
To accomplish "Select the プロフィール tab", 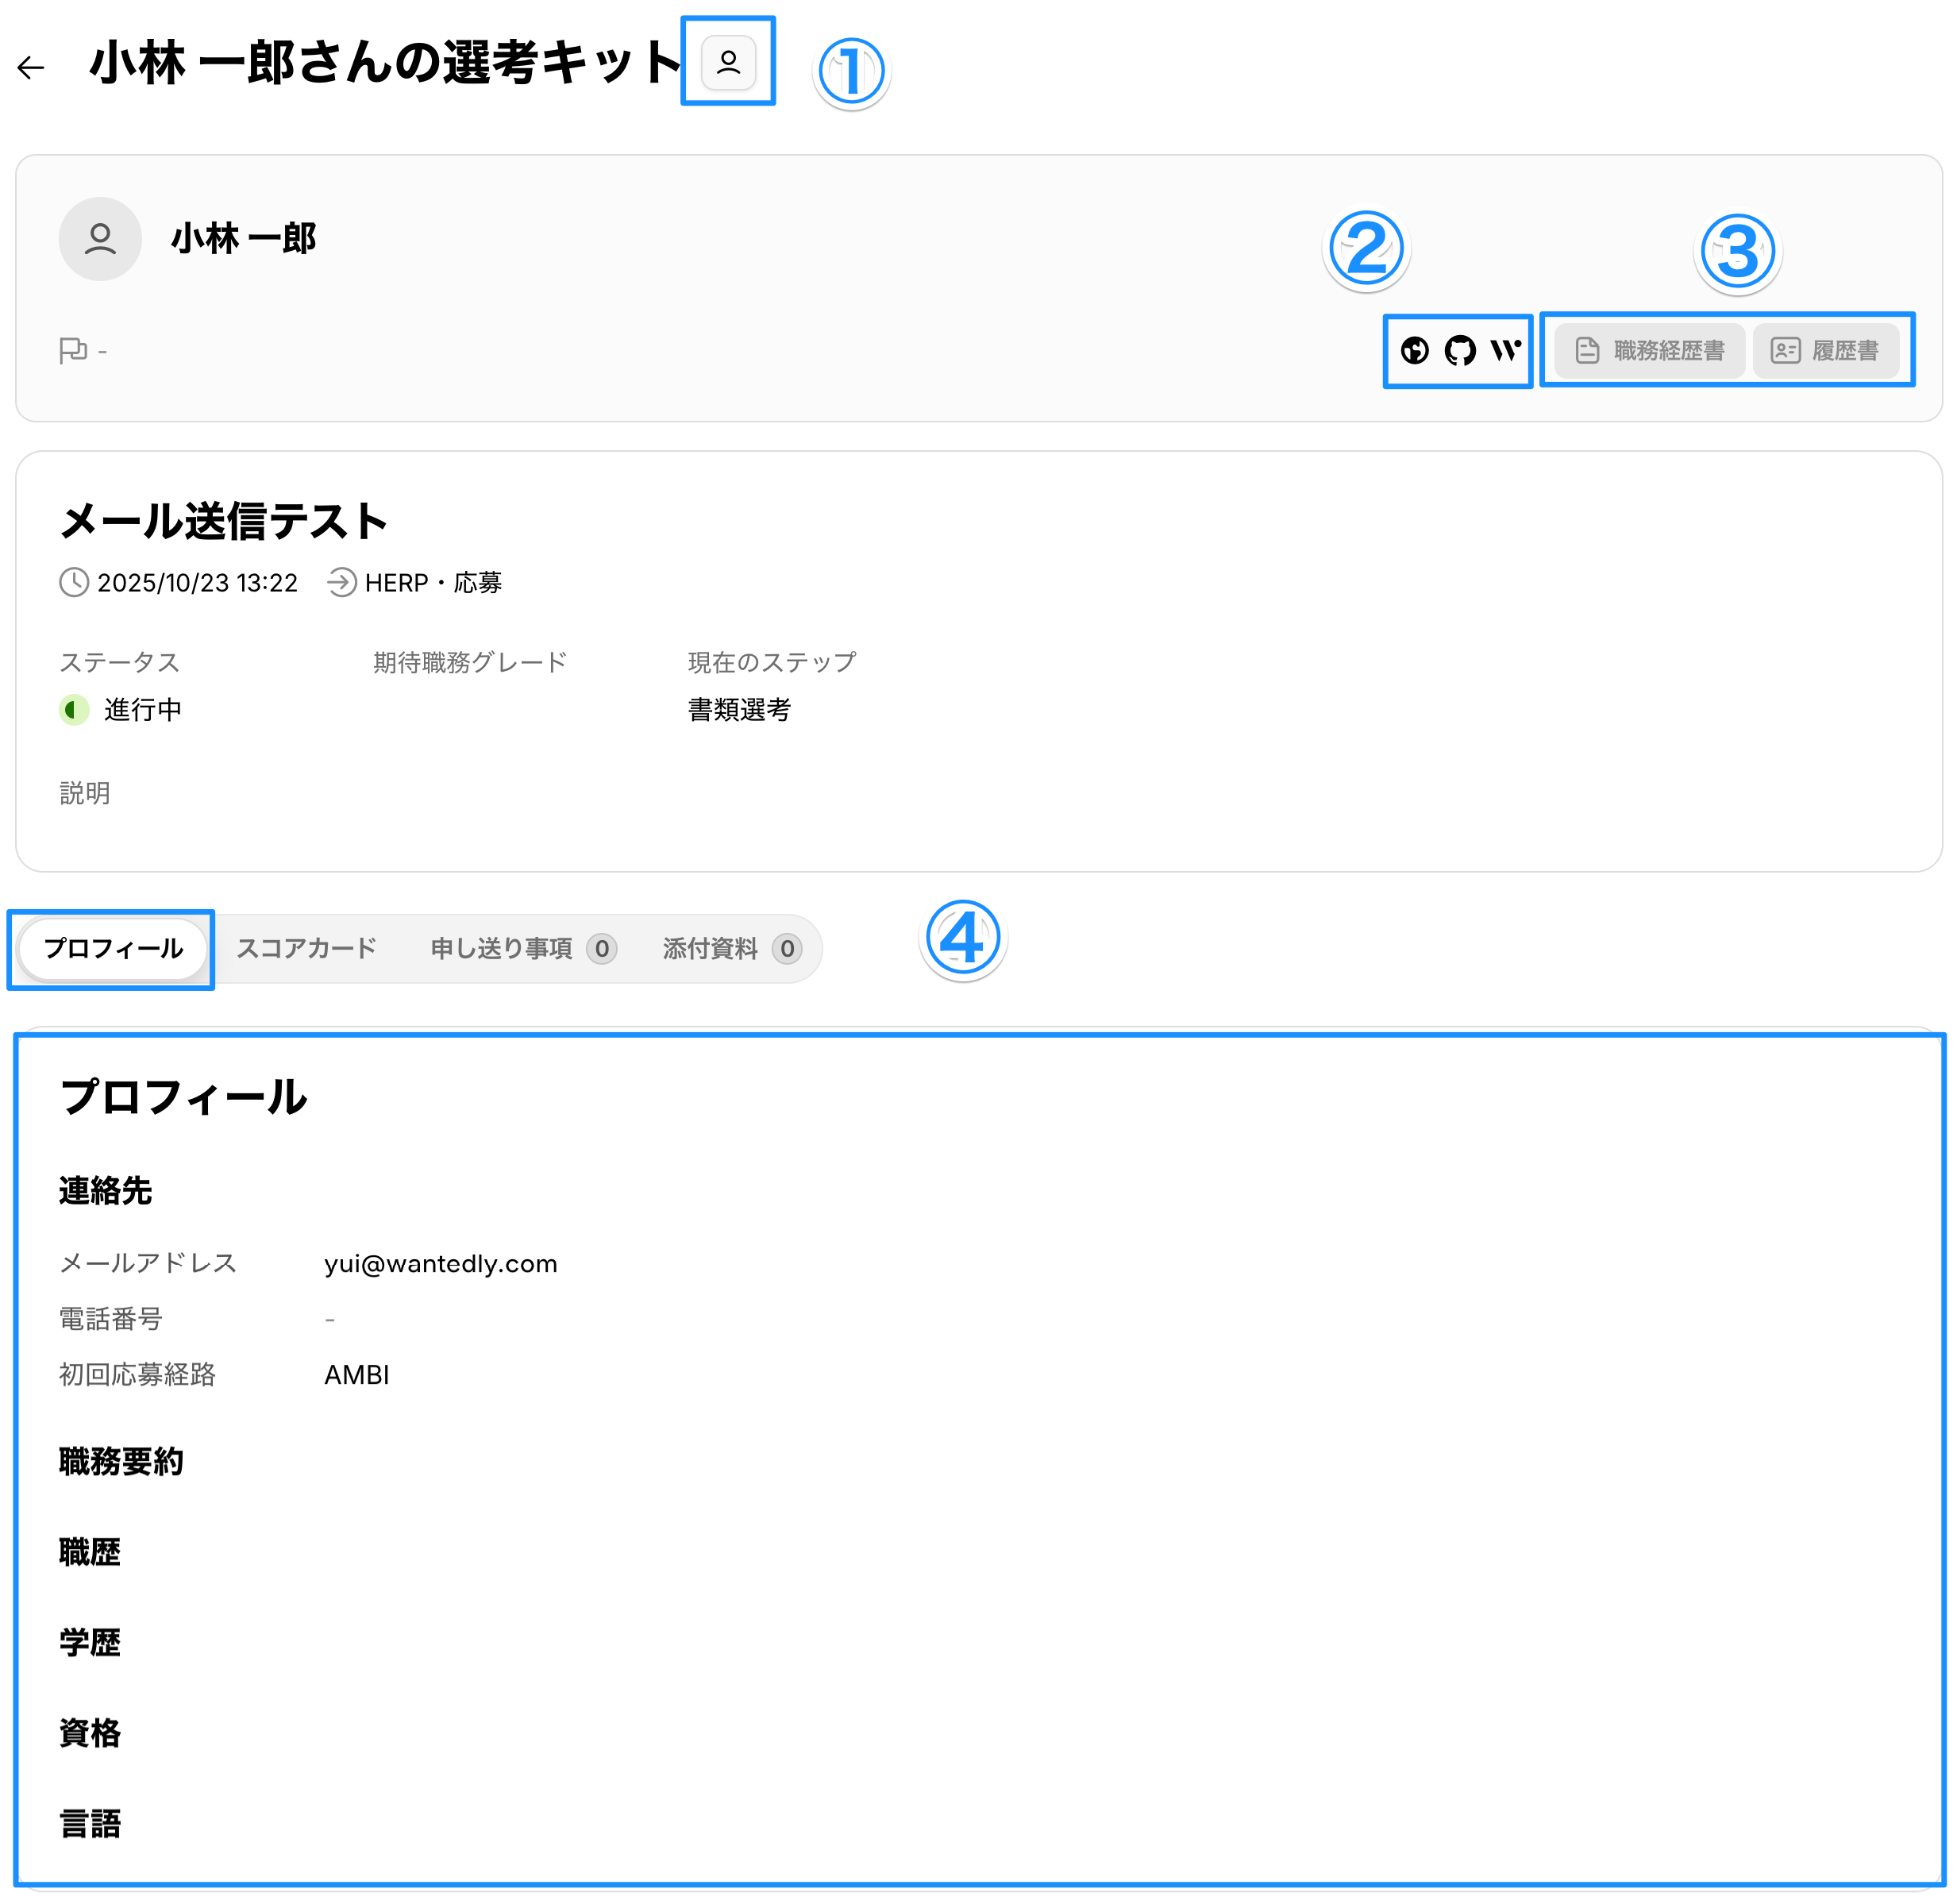I will [113, 948].
